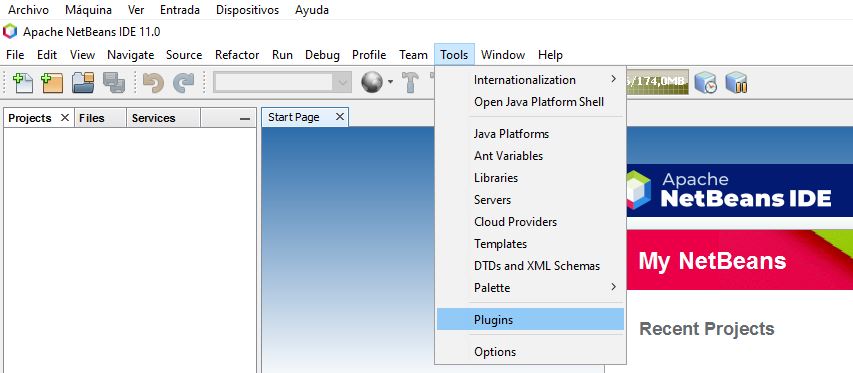This screenshot has width=853, height=373.
Task: Open the Help menu
Action: click(x=550, y=55)
